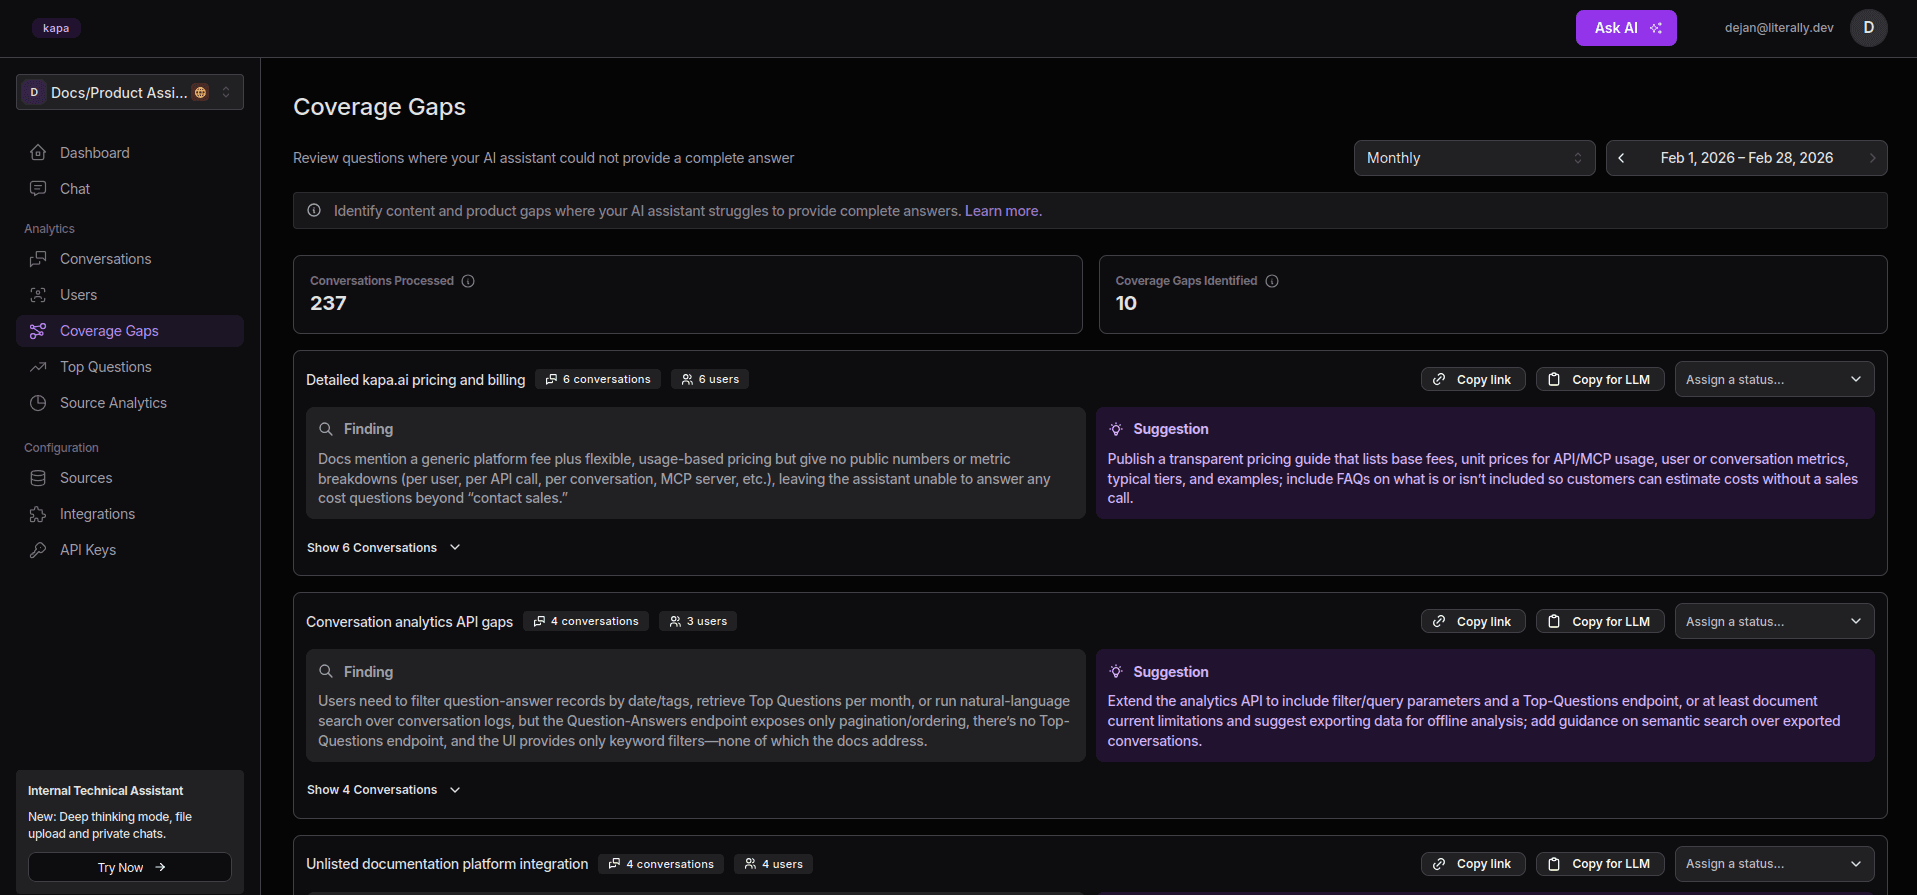Image resolution: width=1917 pixels, height=895 pixels.
Task: Click the 4 conversations badge for analytics API gaps
Action: click(586, 621)
